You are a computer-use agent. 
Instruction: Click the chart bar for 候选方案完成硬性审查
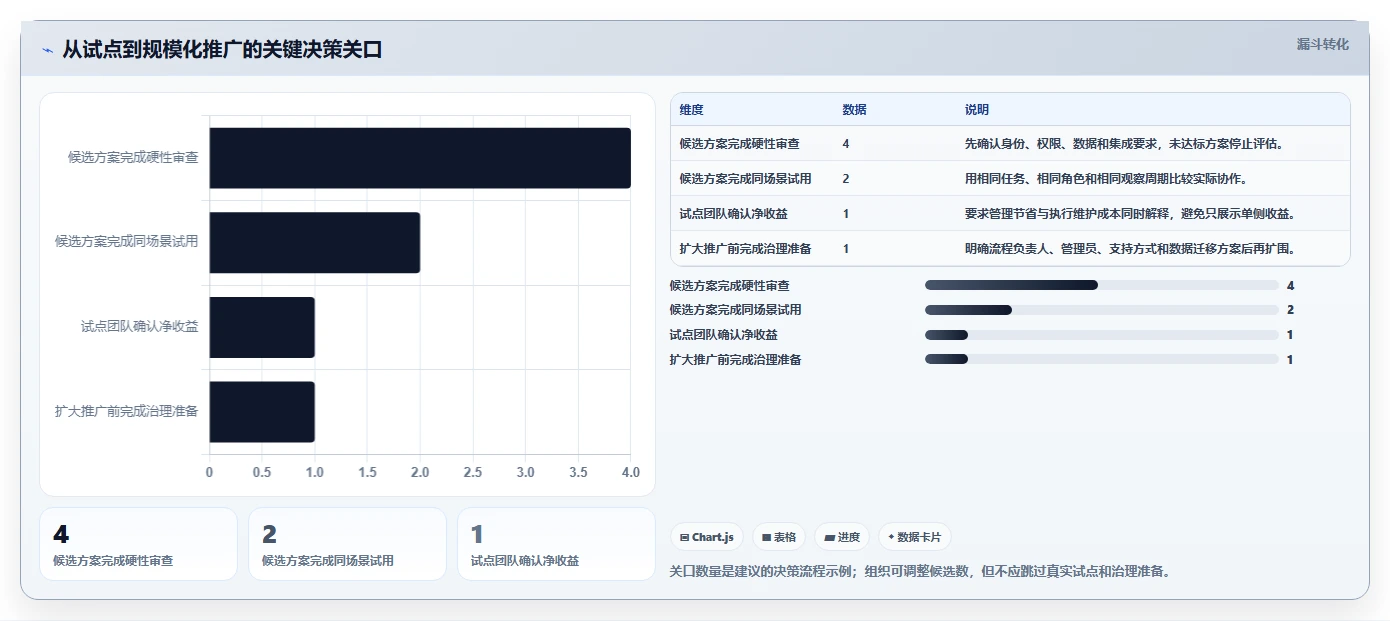point(420,158)
